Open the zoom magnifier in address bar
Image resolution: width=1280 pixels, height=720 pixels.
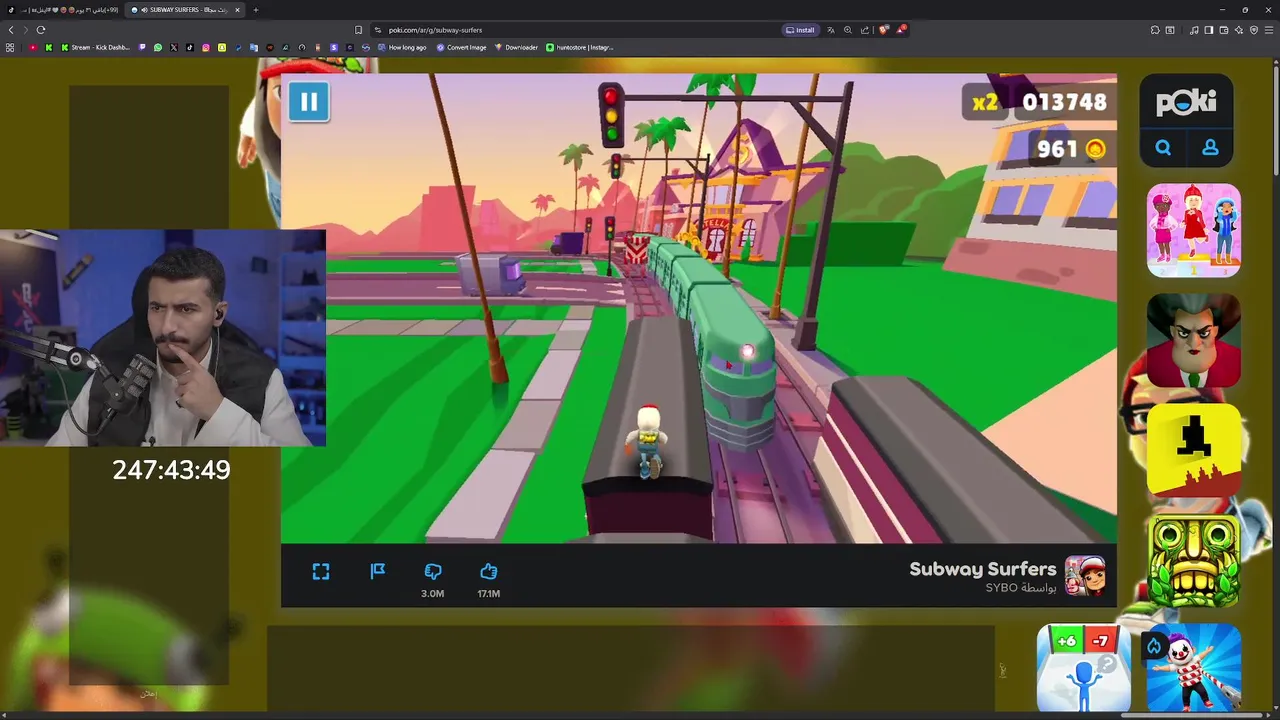point(848,30)
